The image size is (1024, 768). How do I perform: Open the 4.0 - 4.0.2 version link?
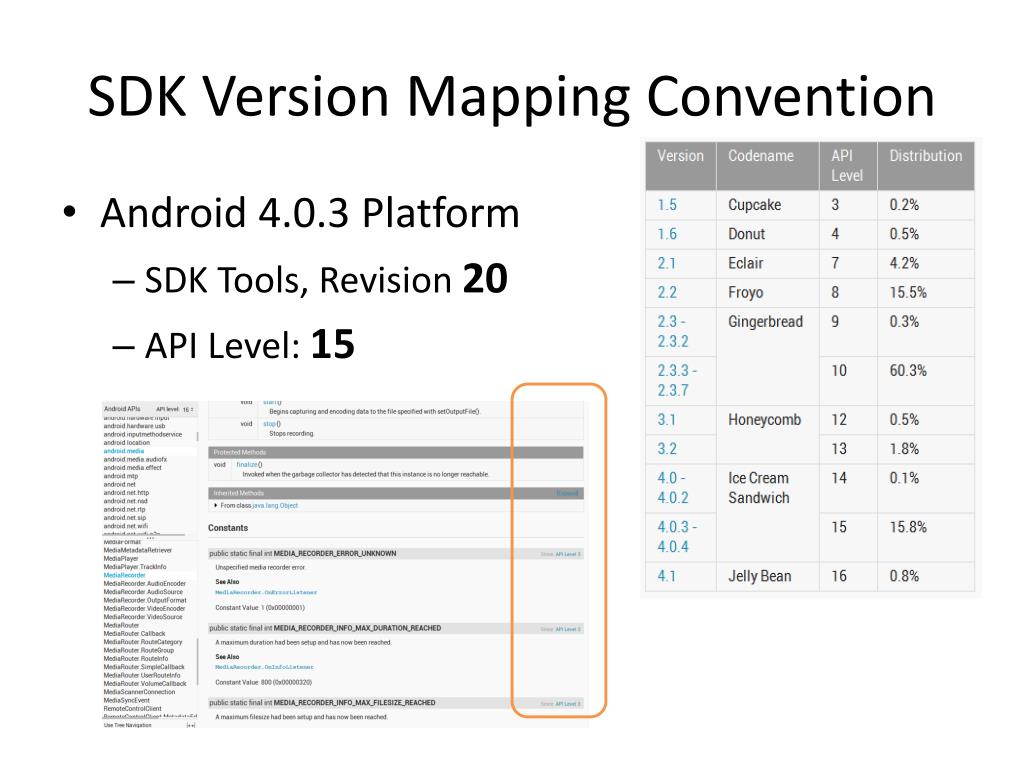click(x=673, y=488)
